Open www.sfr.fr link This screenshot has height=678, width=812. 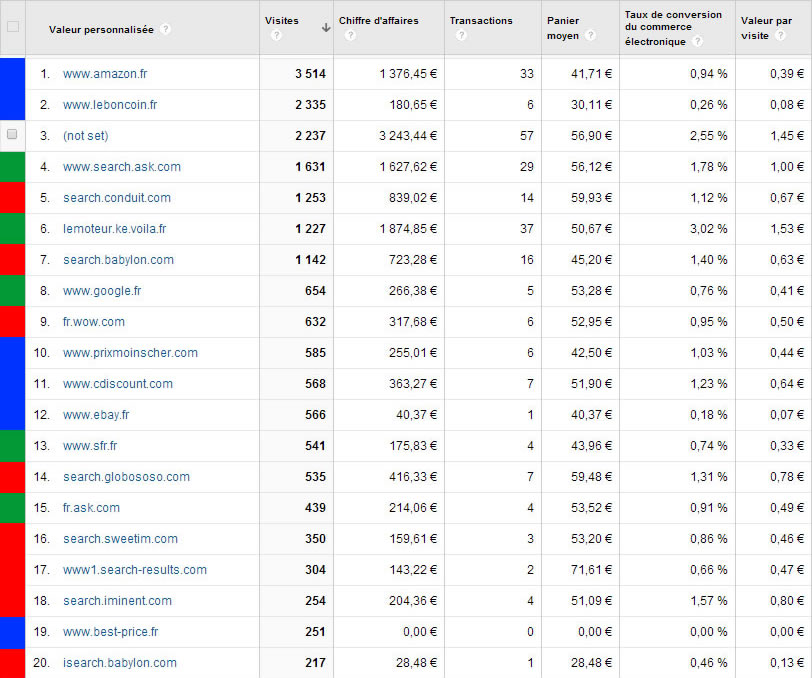tap(90, 446)
